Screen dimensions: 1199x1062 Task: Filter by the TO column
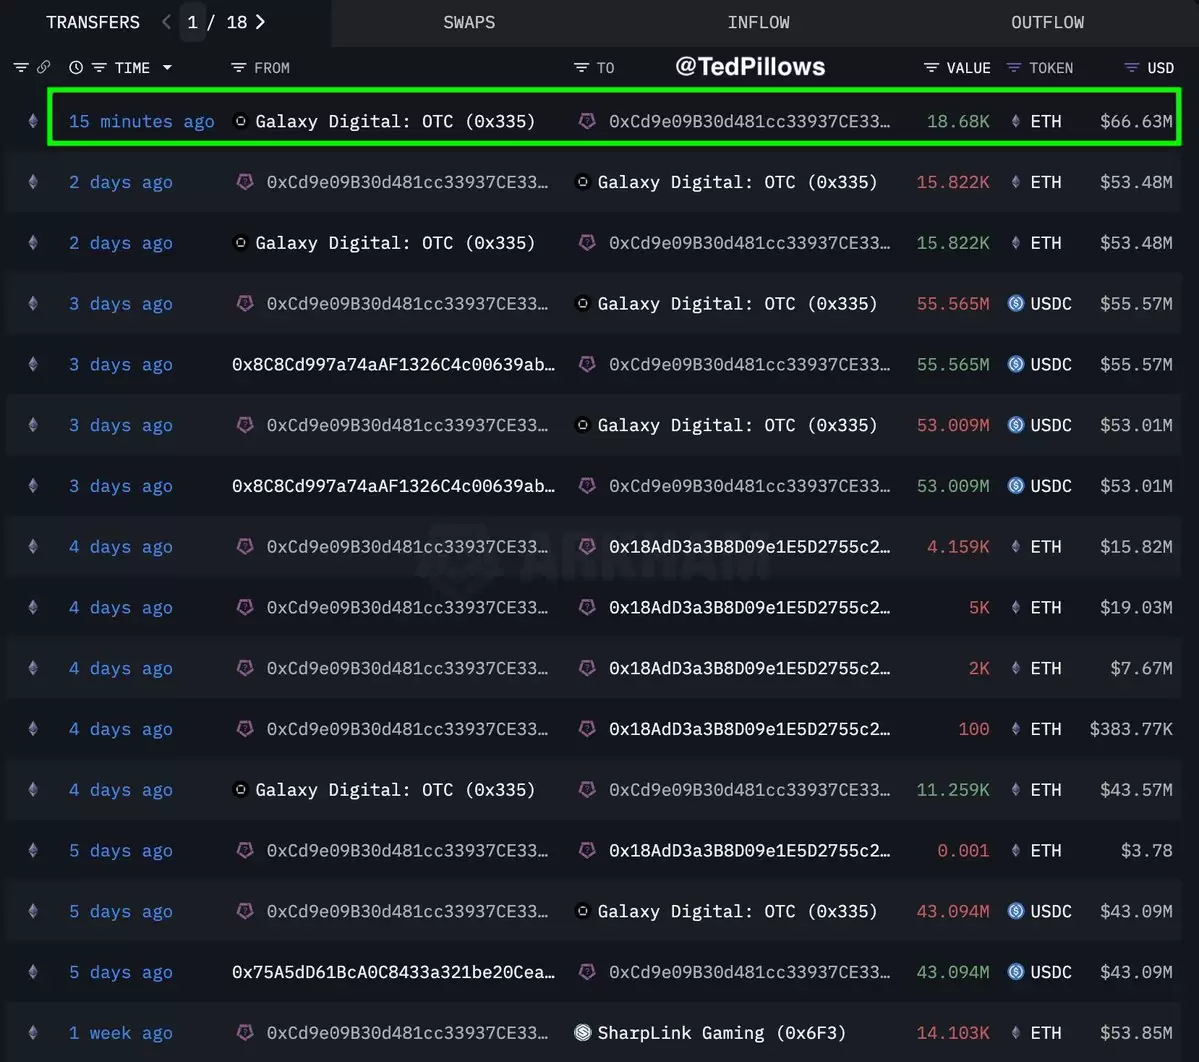581,68
